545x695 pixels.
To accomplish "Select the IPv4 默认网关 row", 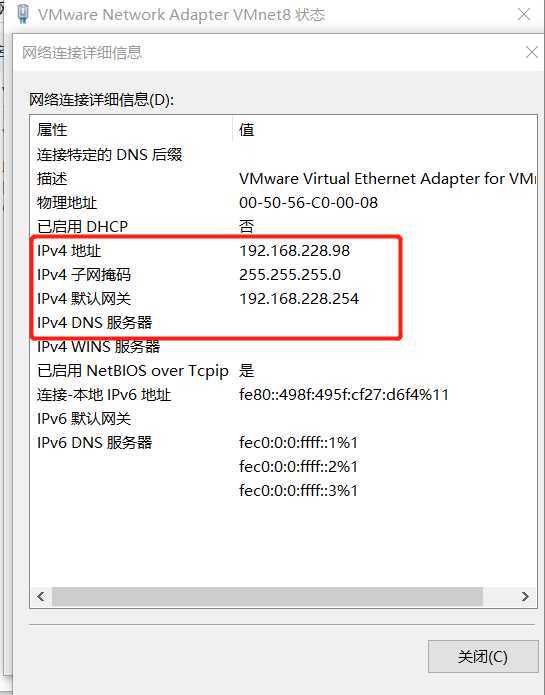I will [x=284, y=299].
